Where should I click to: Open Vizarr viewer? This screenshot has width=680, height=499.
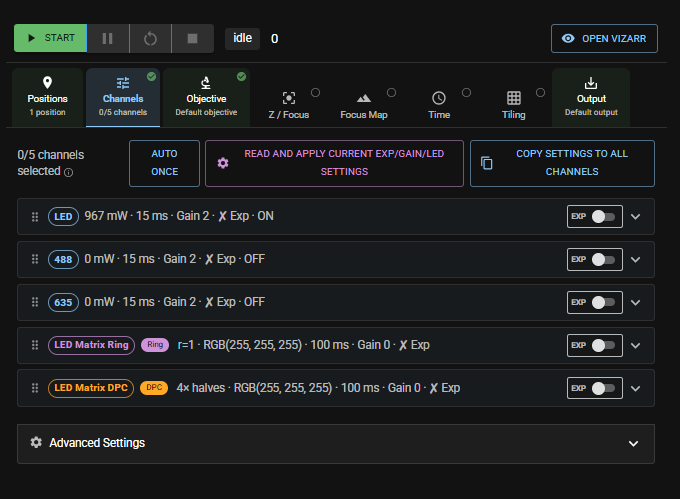tap(604, 39)
